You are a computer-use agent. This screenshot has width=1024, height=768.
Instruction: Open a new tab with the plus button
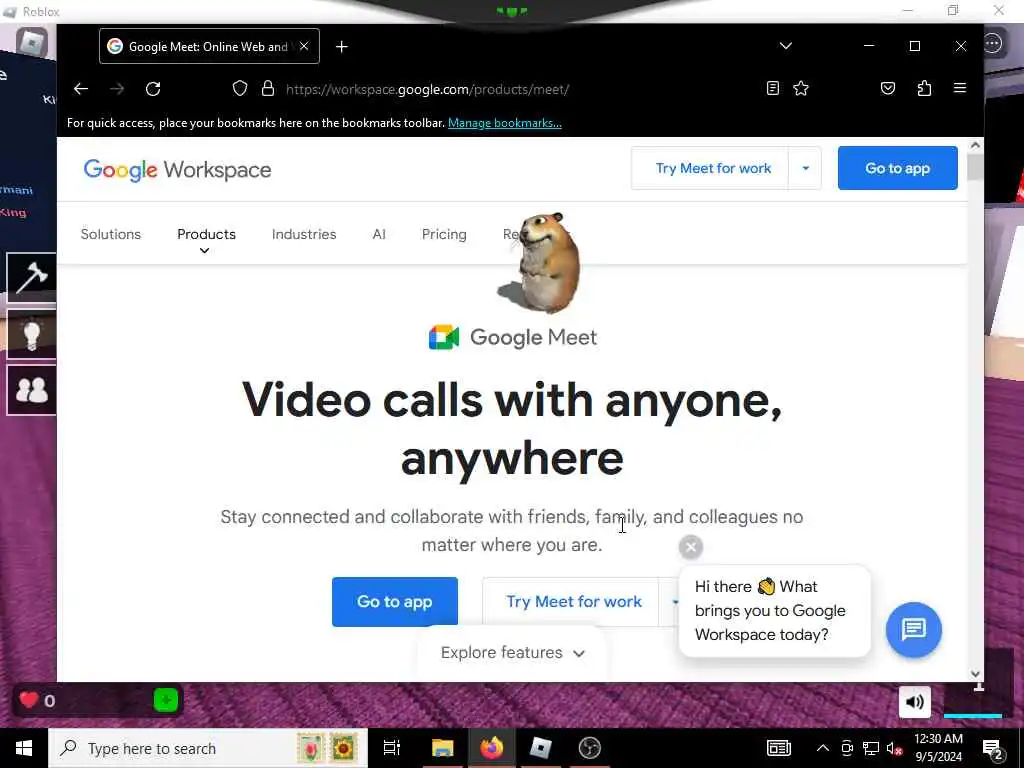point(342,46)
